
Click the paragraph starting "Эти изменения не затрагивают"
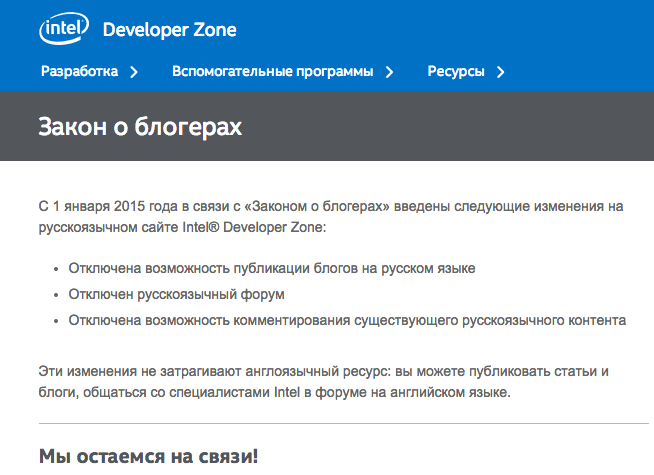(x=324, y=382)
